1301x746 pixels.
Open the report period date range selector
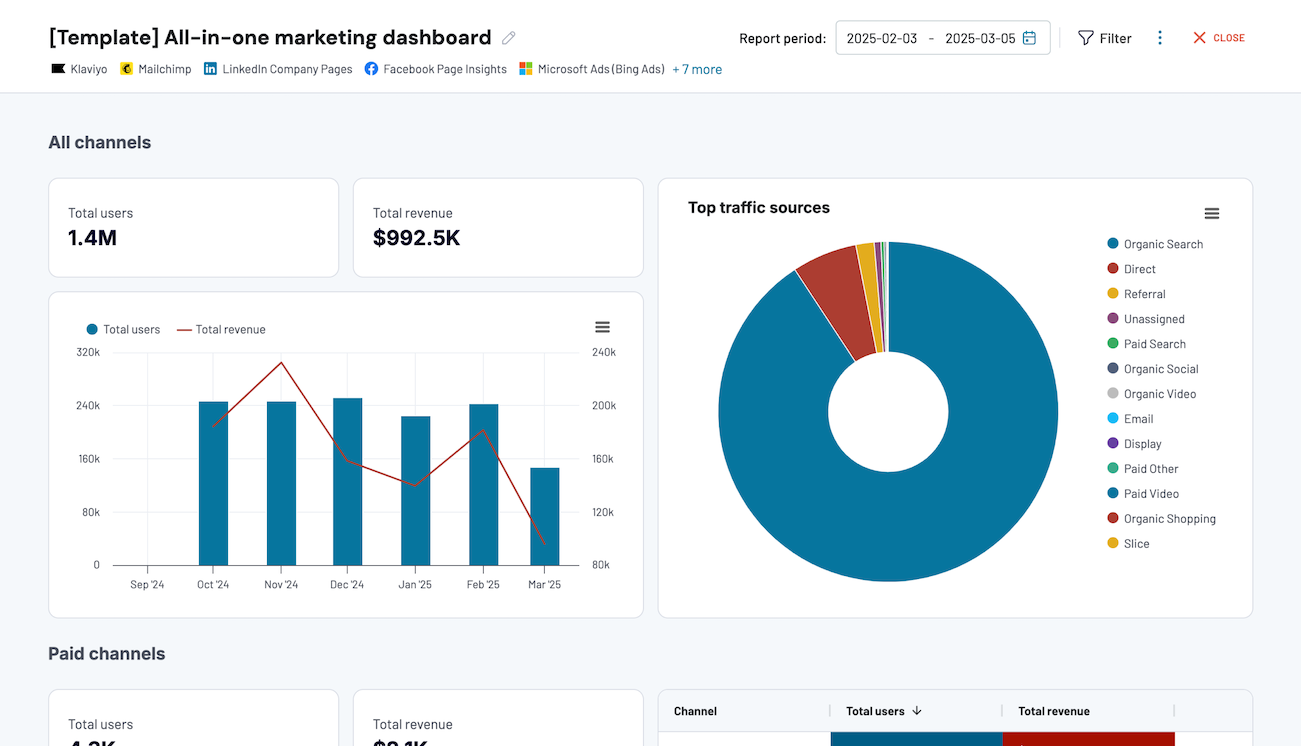pyautogui.click(x=942, y=37)
